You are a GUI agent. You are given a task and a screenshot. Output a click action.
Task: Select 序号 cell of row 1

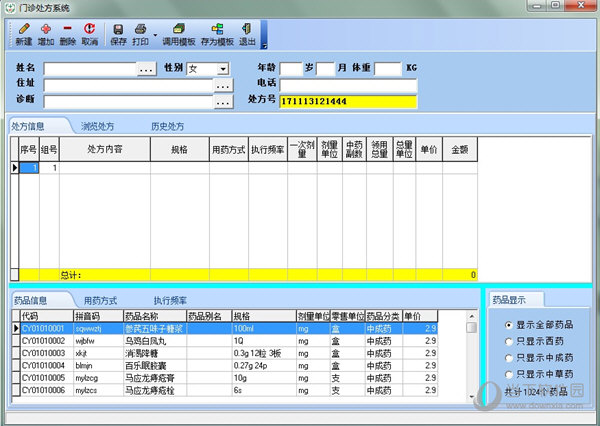[29, 168]
